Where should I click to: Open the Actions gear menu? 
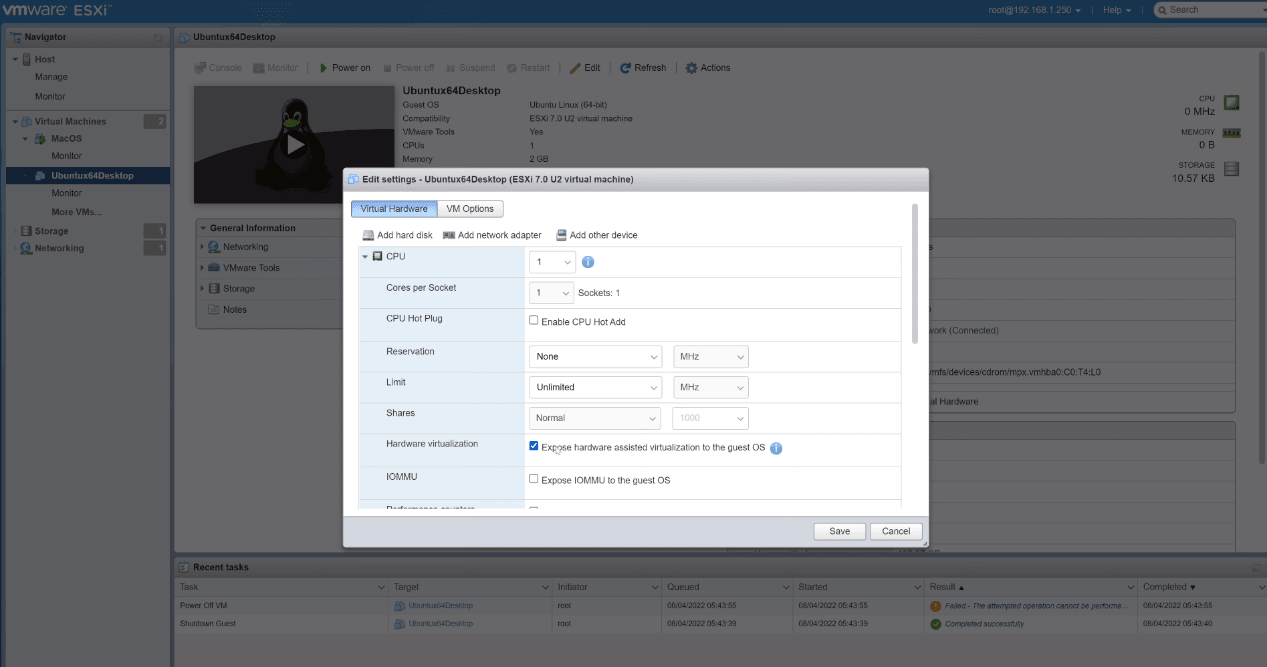pyautogui.click(x=708, y=68)
